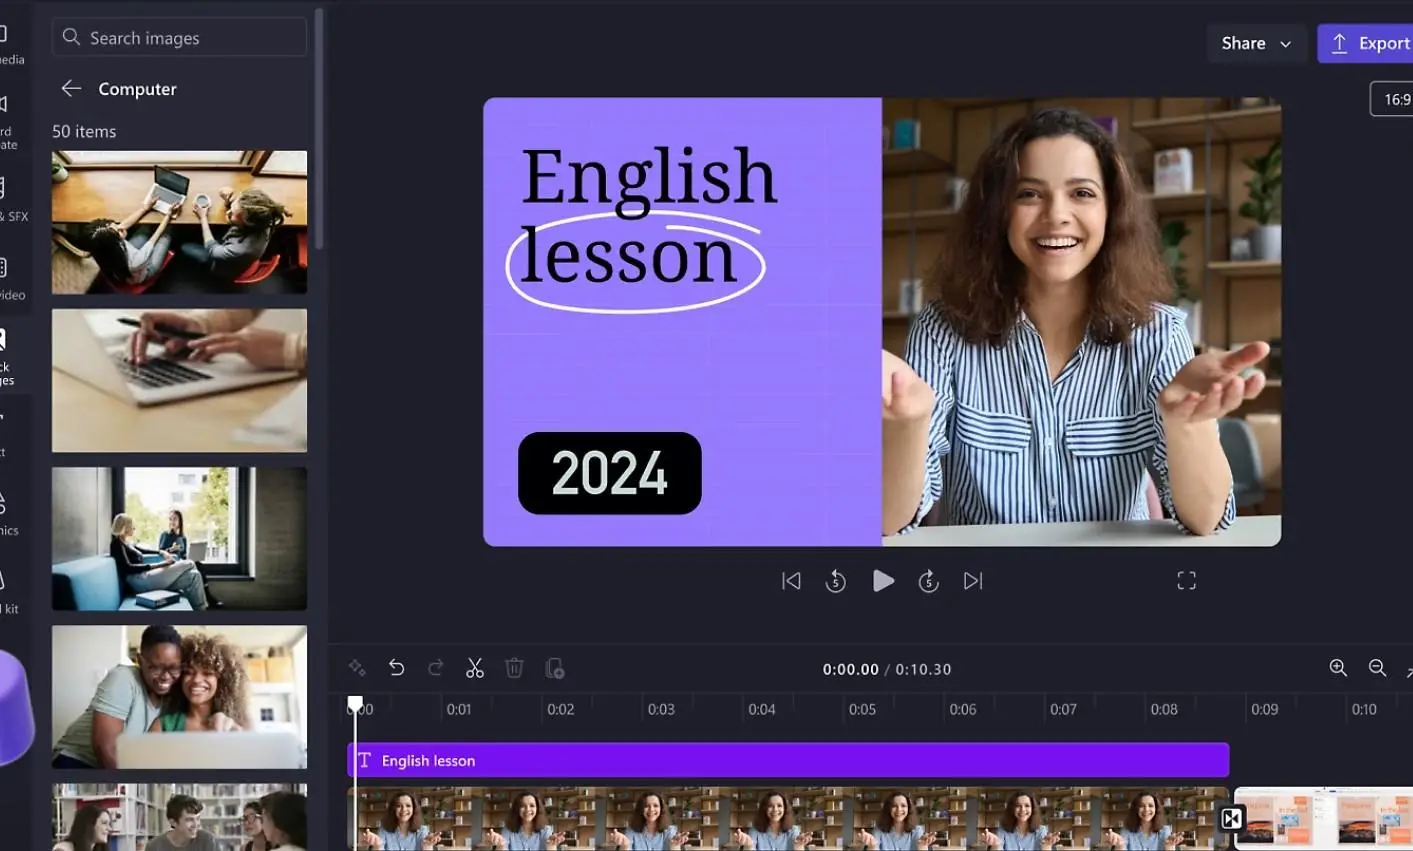Click the English lesson title in preview

pos(648,218)
